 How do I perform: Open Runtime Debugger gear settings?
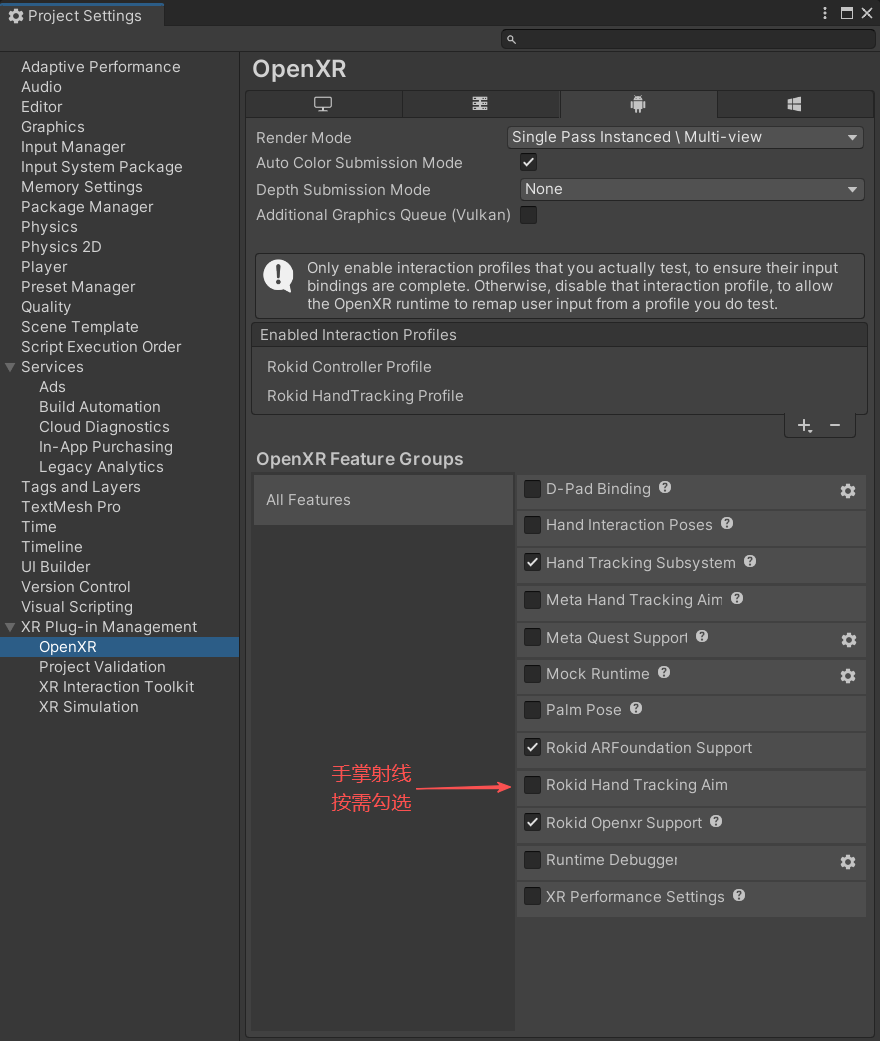[x=848, y=862]
